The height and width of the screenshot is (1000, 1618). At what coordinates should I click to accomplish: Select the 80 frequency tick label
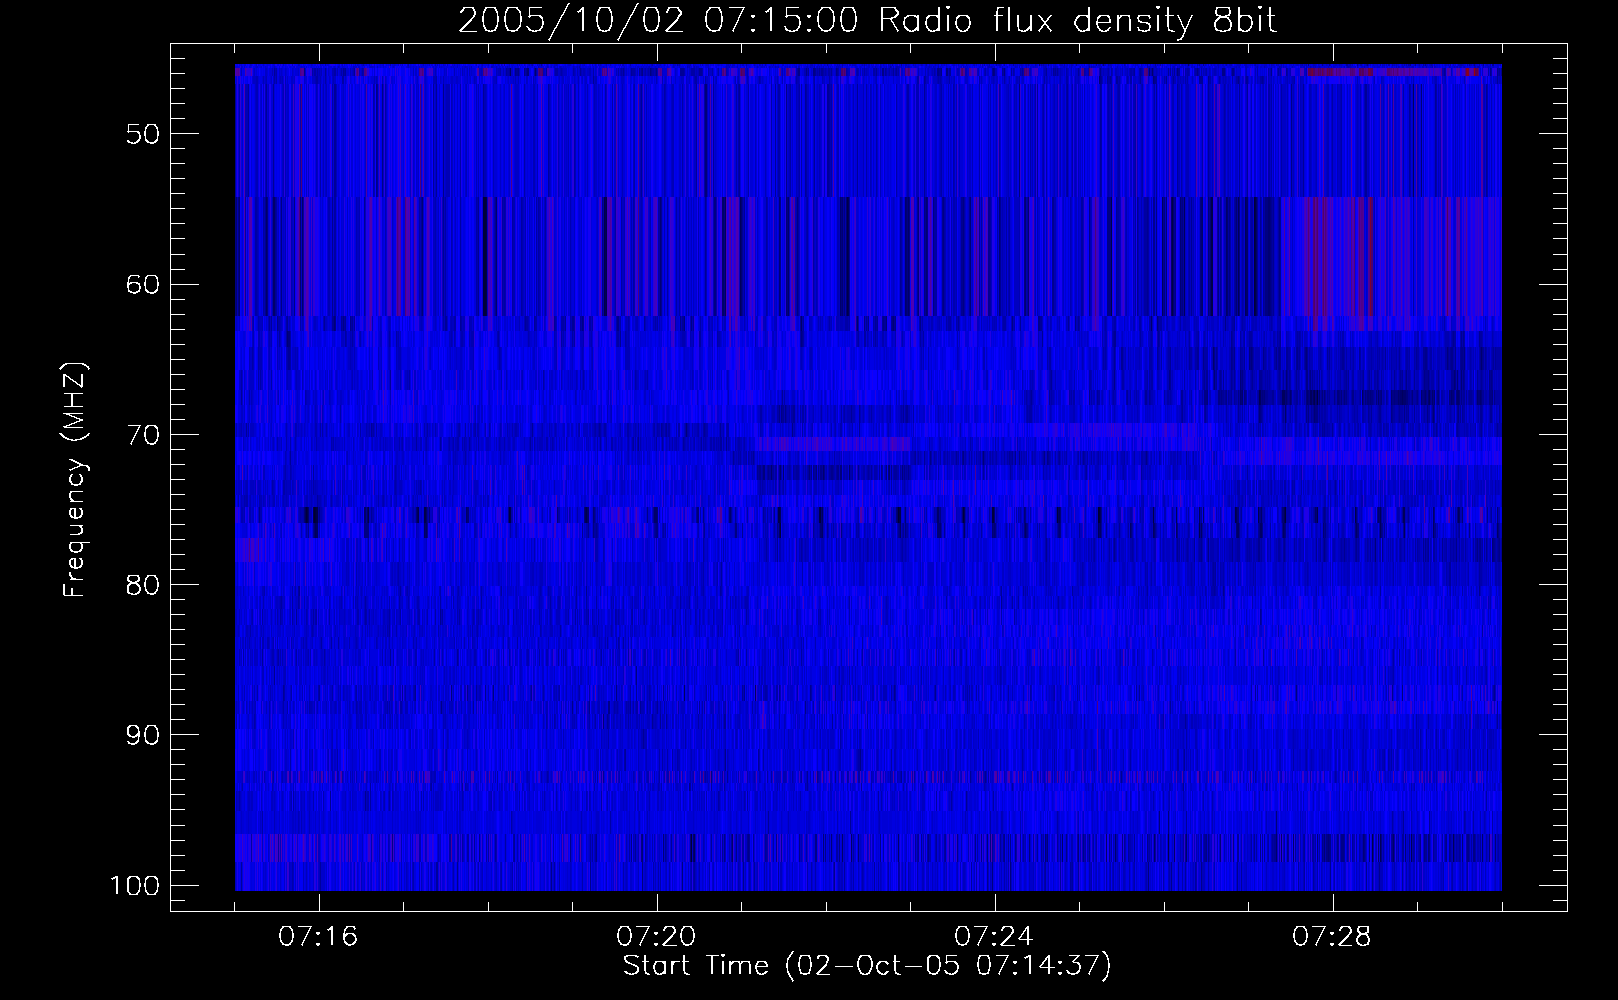pyautogui.click(x=143, y=584)
